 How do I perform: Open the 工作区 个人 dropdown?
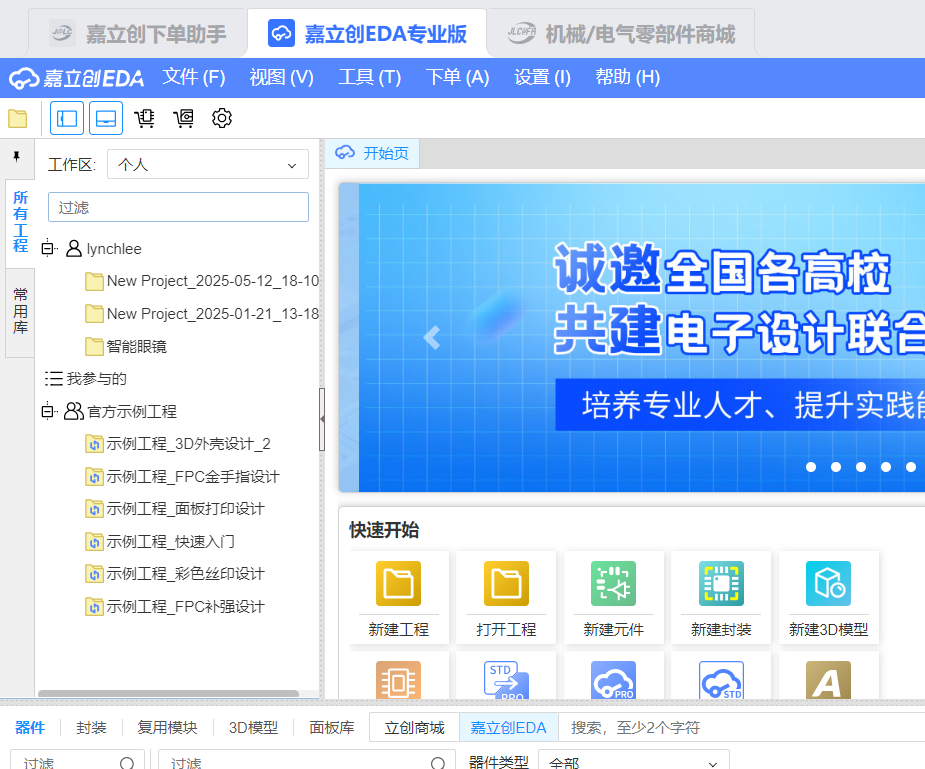click(208, 165)
